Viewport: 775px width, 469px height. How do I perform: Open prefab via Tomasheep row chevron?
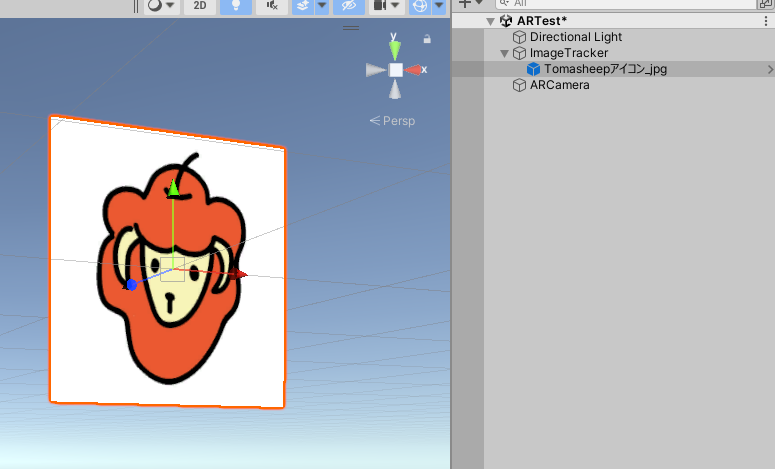point(770,70)
